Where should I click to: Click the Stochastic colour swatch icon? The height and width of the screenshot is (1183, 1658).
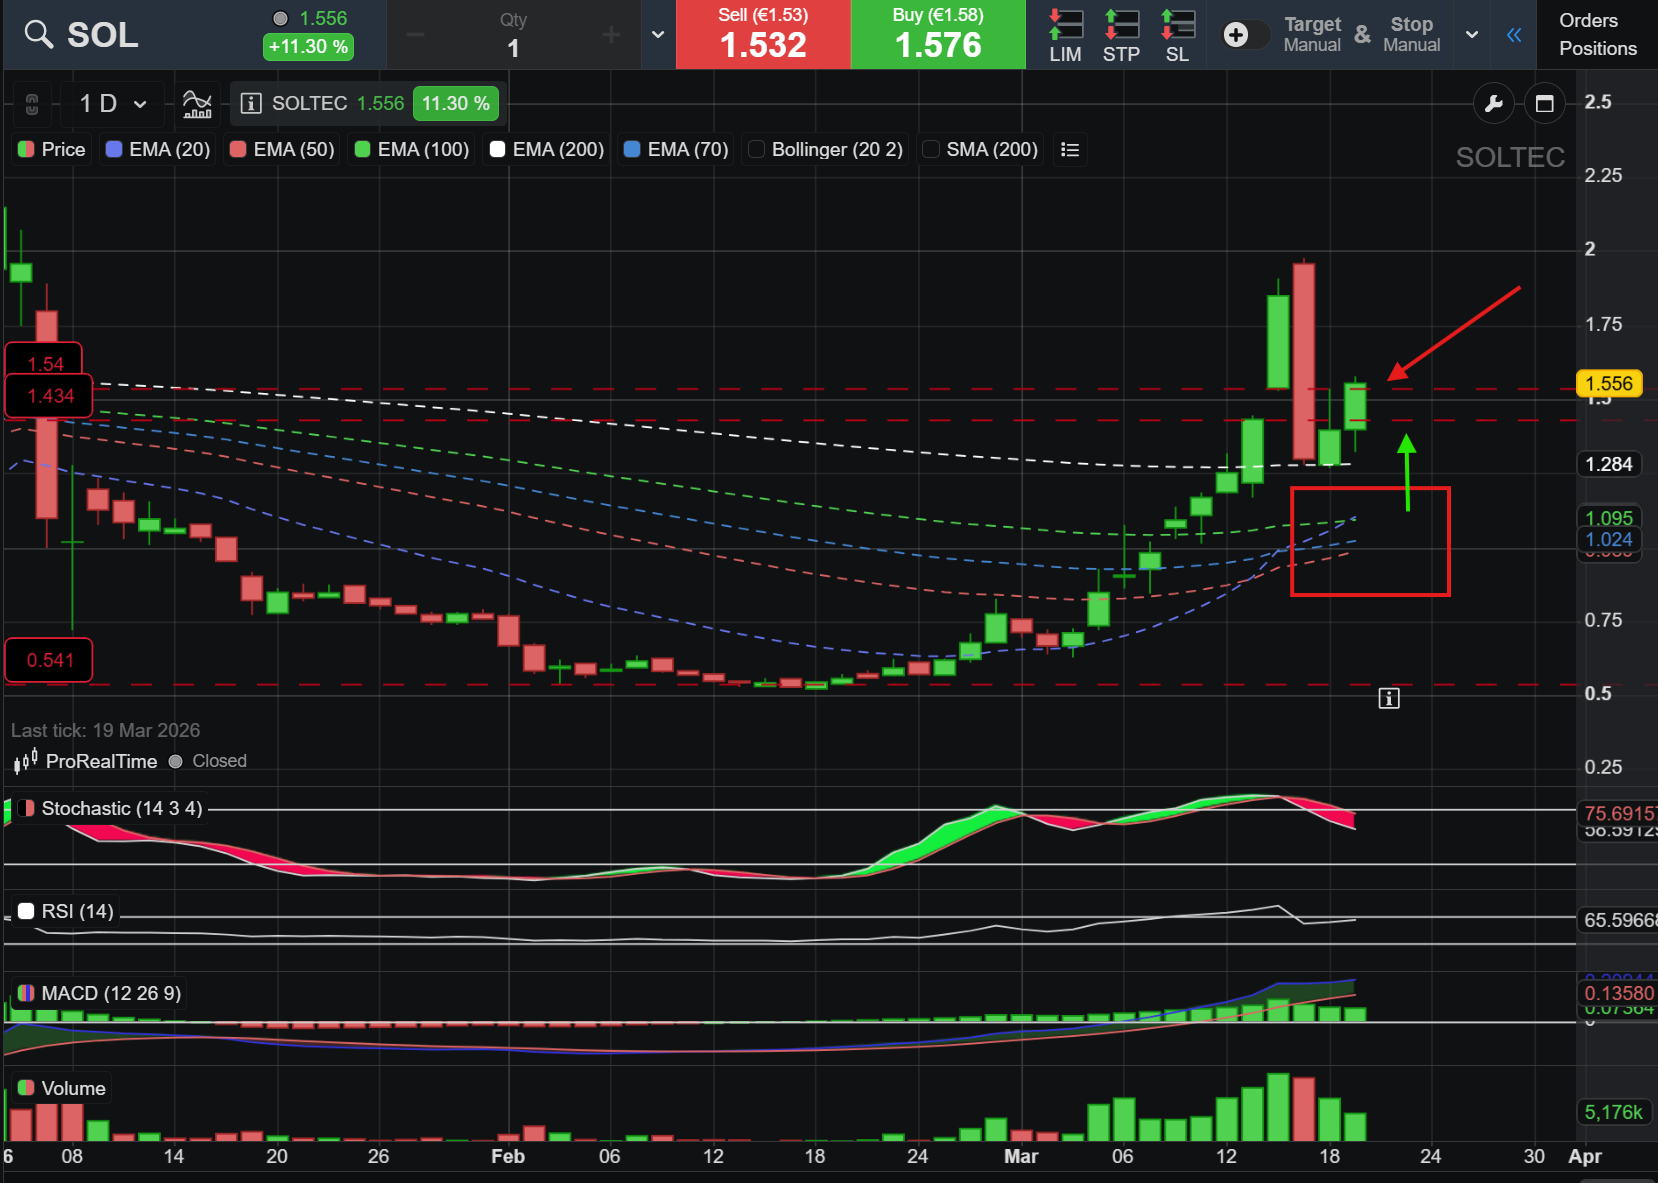(26, 808)
